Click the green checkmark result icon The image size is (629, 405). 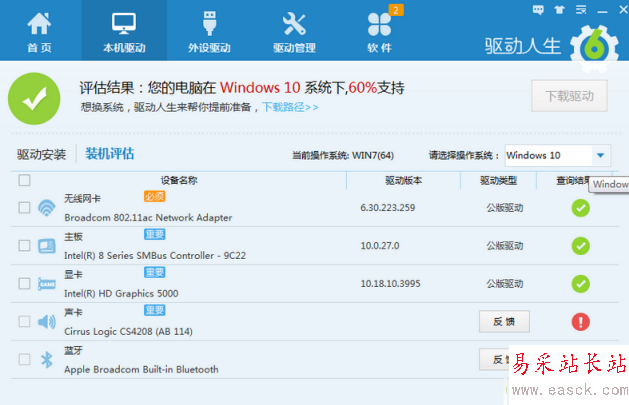coord(34,99)
